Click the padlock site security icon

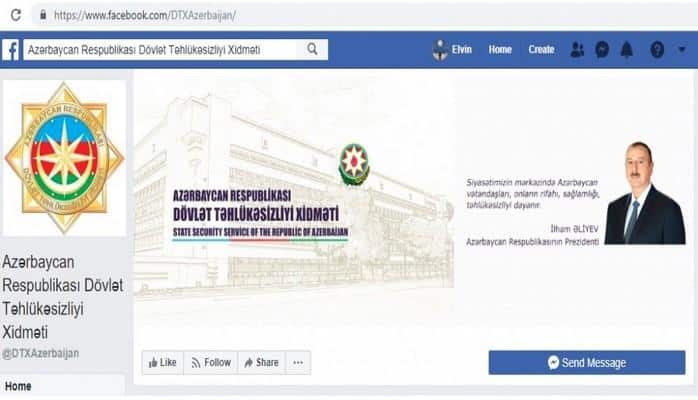[x=43, y=15]
